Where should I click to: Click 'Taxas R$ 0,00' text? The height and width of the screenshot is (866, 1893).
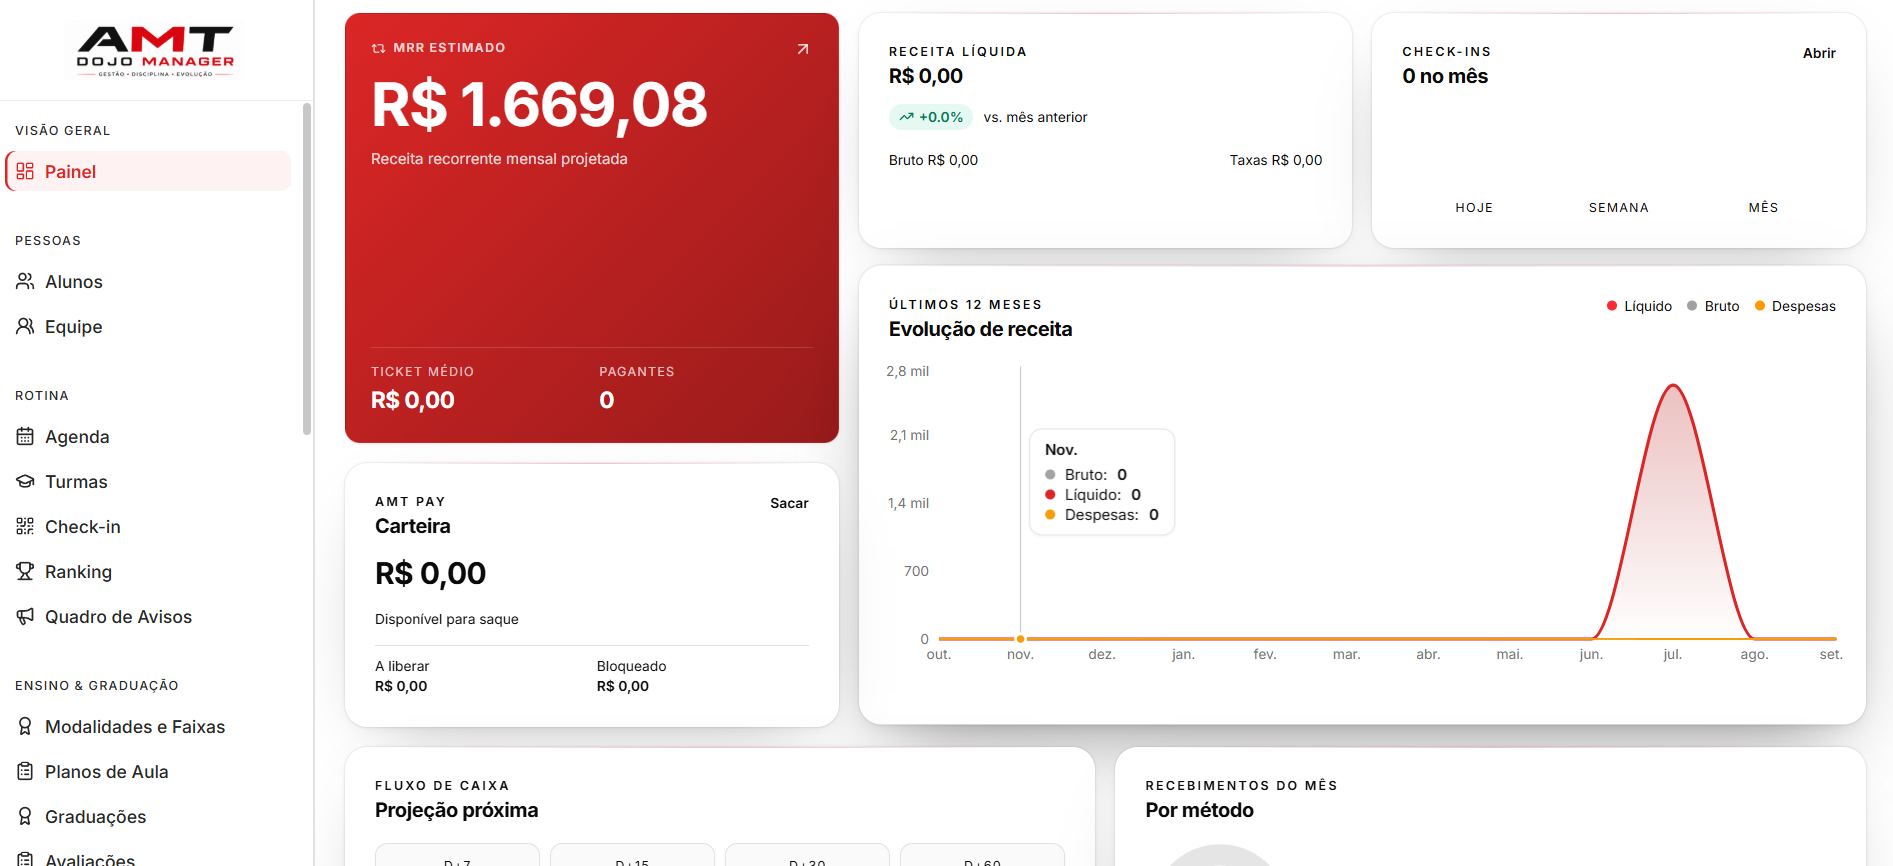pyautogui.click(x=1276, y=160)
